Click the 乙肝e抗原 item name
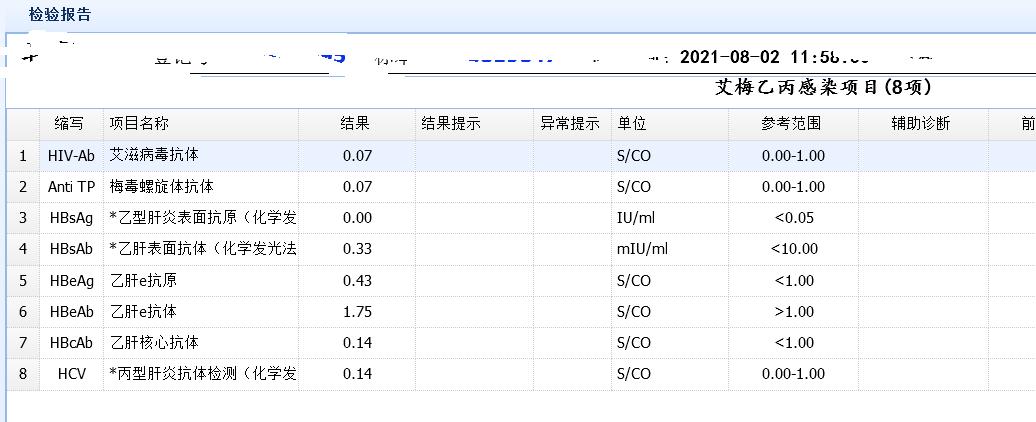This screenshot has width=1036, height=422. pos(143,280)
